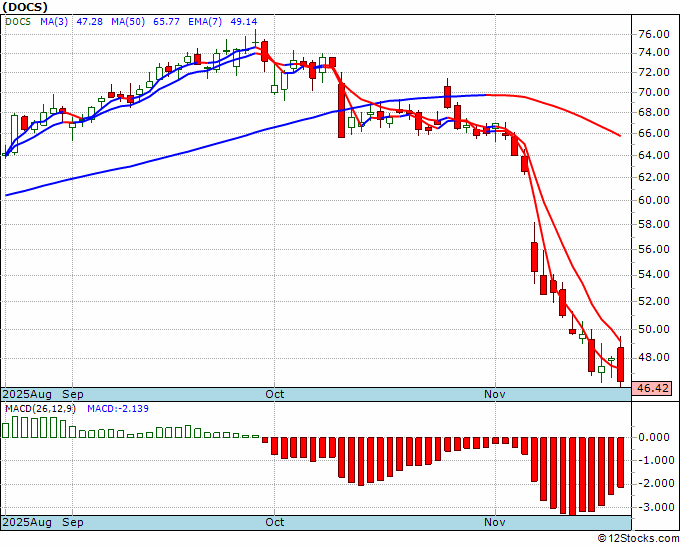Click the 48.00 price axis label

pos(654,357)
